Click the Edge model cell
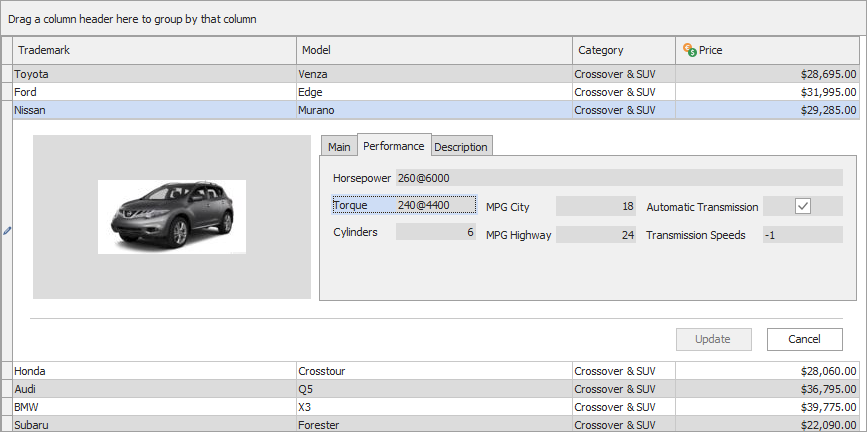This screenshot has width=867, height=432. coord(435,92)
